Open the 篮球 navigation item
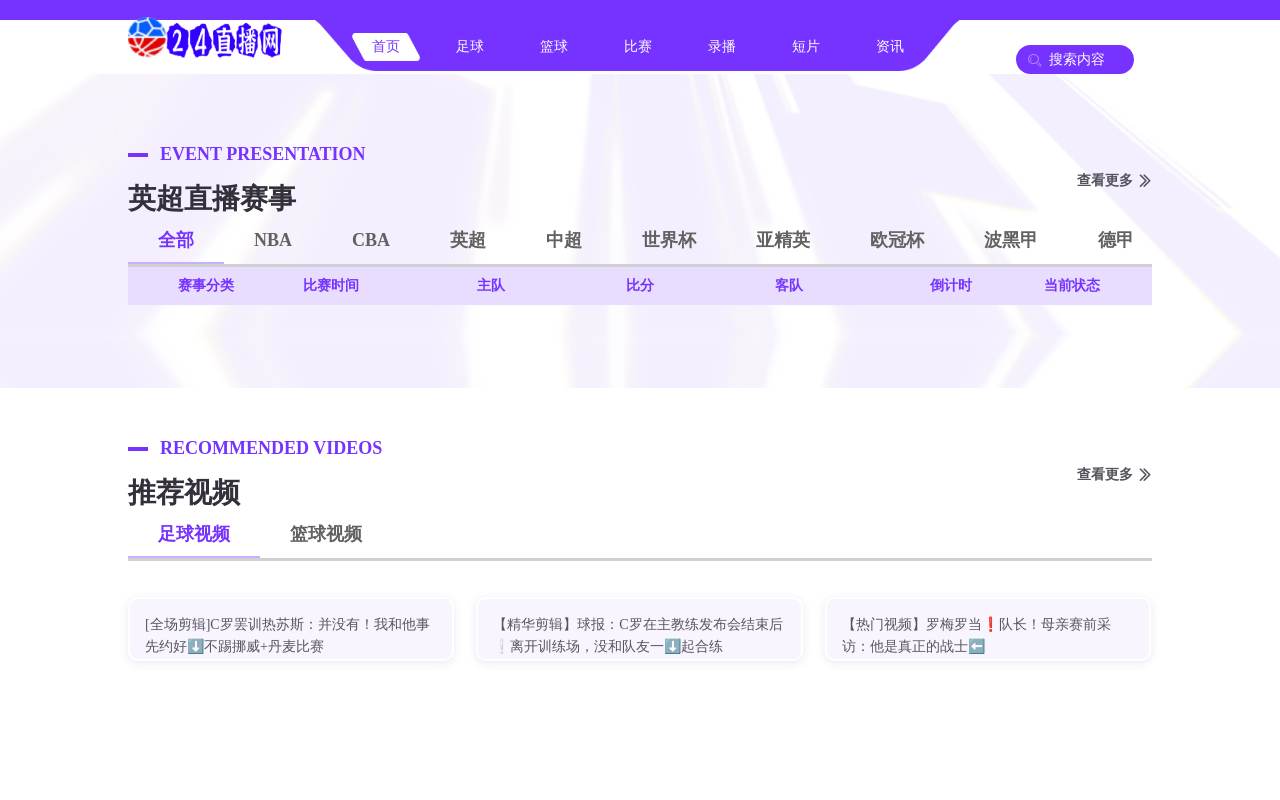 coord(554,47)
